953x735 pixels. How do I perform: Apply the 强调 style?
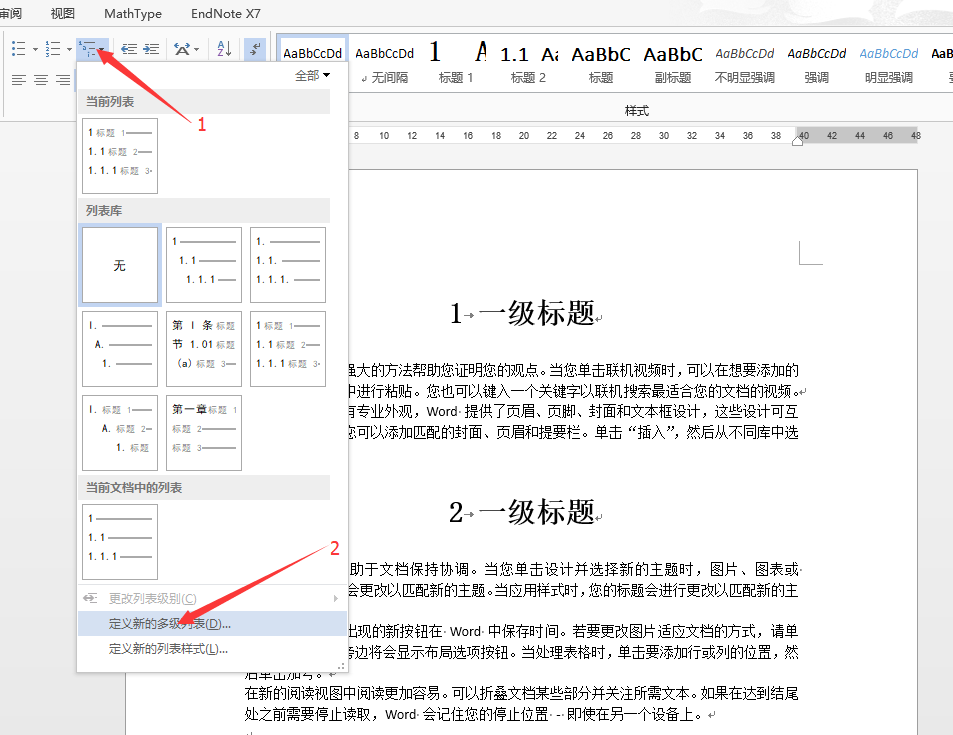tap(817, 63)
